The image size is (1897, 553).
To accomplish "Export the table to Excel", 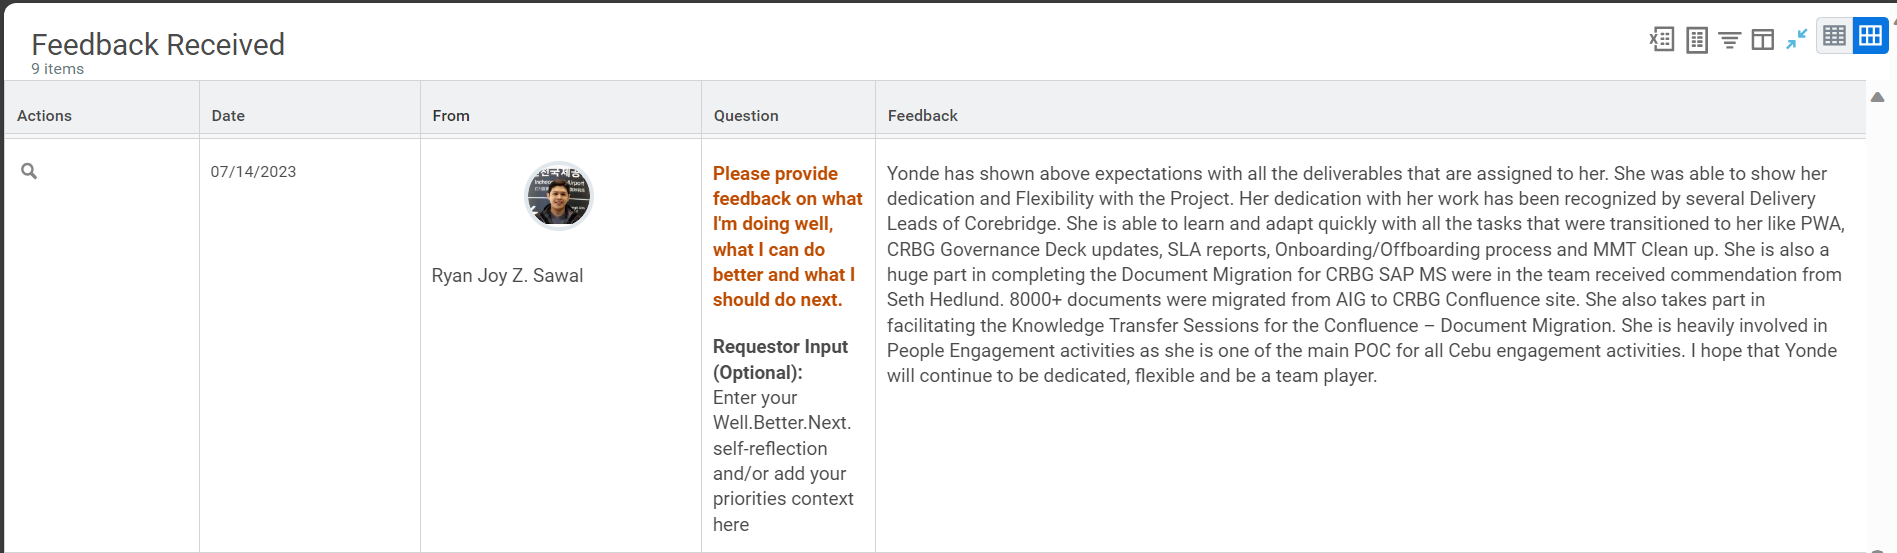I will coord(1662,39).
